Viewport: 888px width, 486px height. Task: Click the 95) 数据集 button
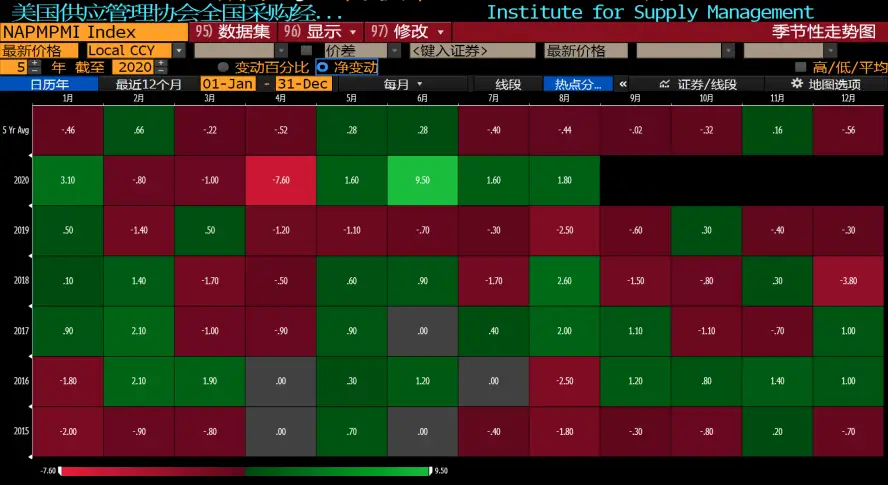pos(233,32)
